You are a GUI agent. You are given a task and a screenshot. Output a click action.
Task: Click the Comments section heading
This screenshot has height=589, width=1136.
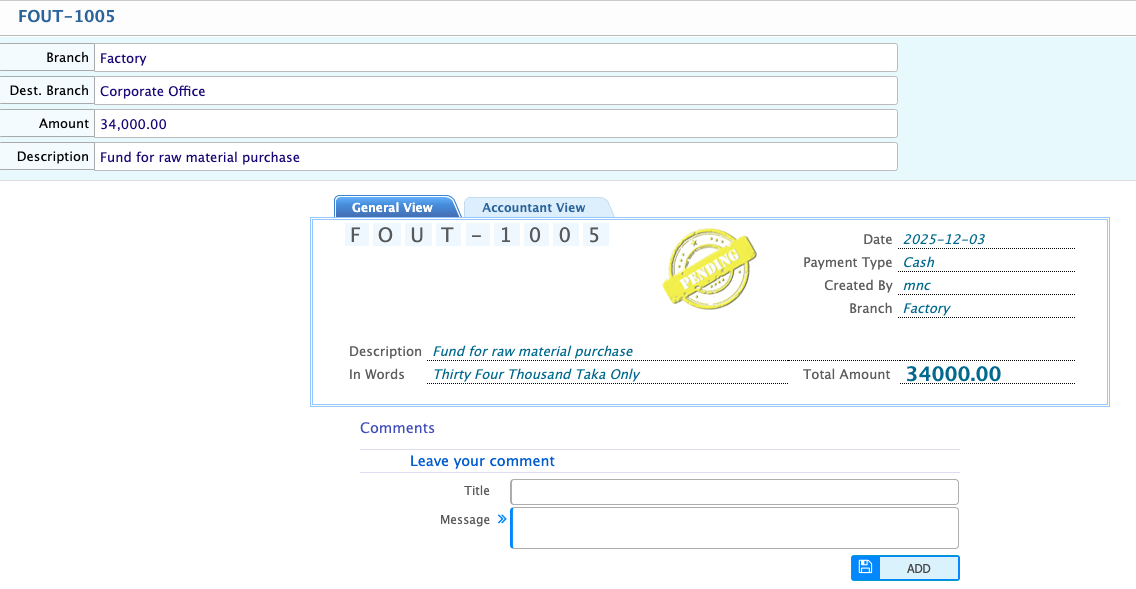point(397,428)
